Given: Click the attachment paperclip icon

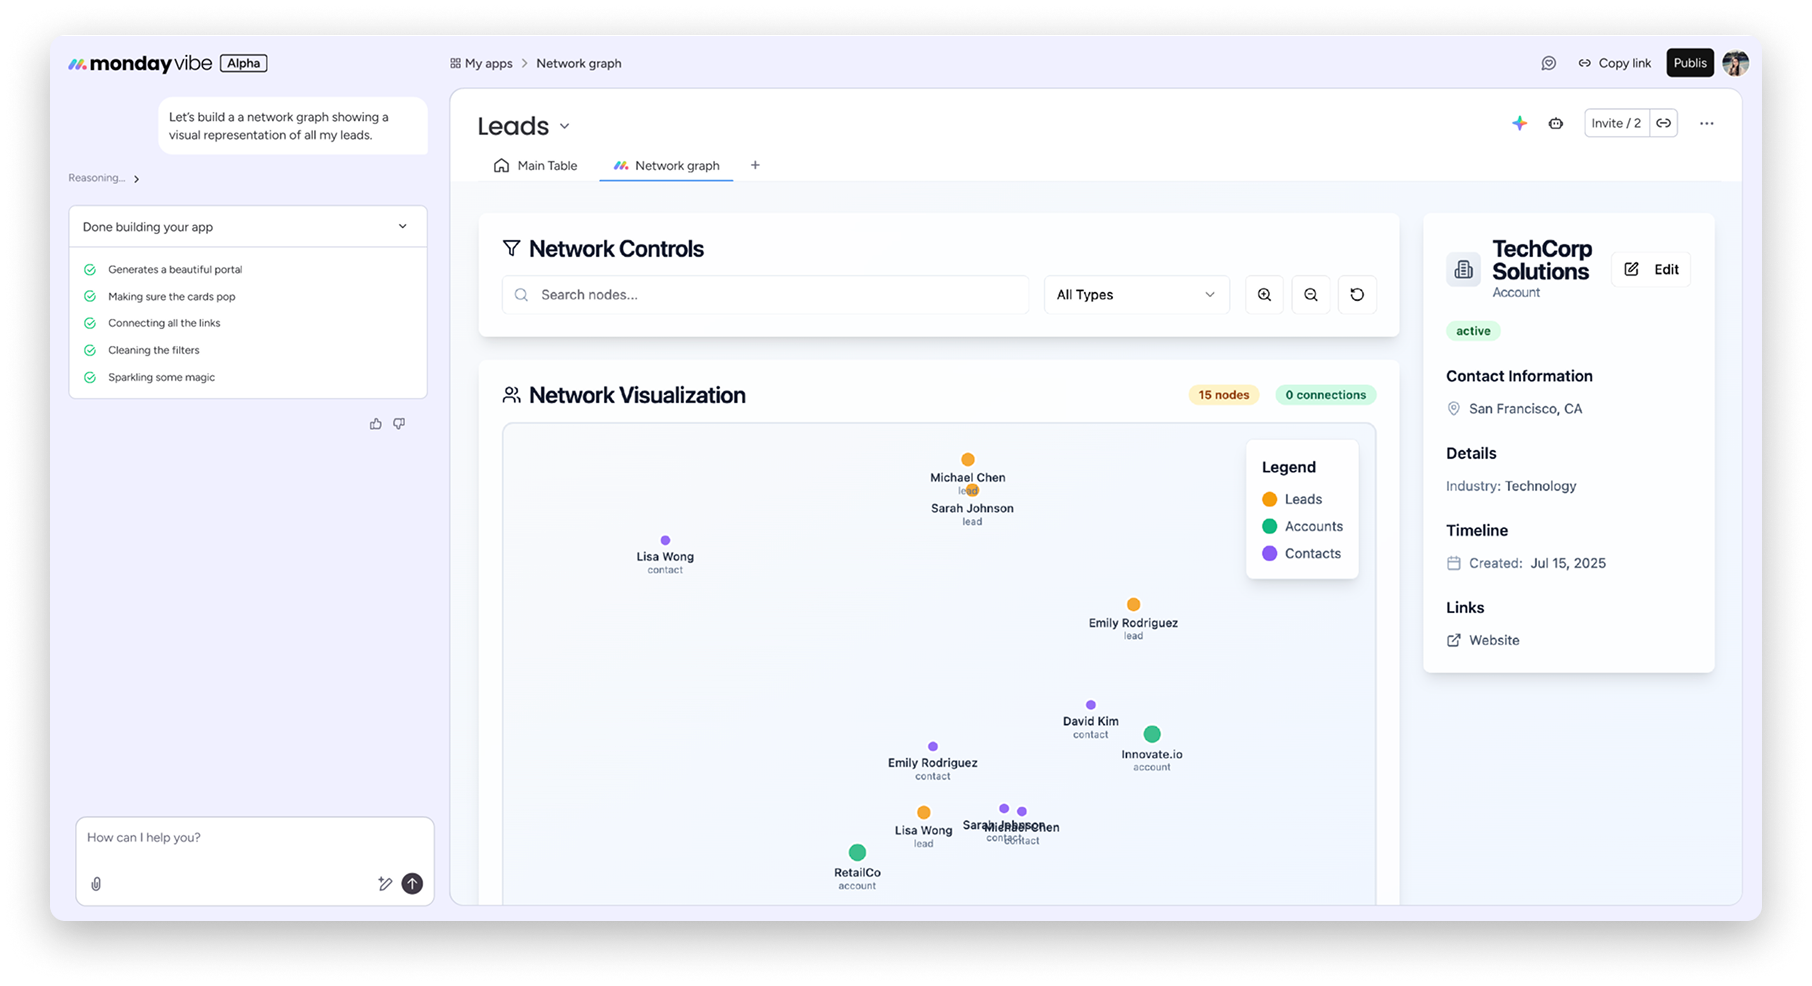Looking at the screenshot, I should pyautogui.click(x=96, y=884).
